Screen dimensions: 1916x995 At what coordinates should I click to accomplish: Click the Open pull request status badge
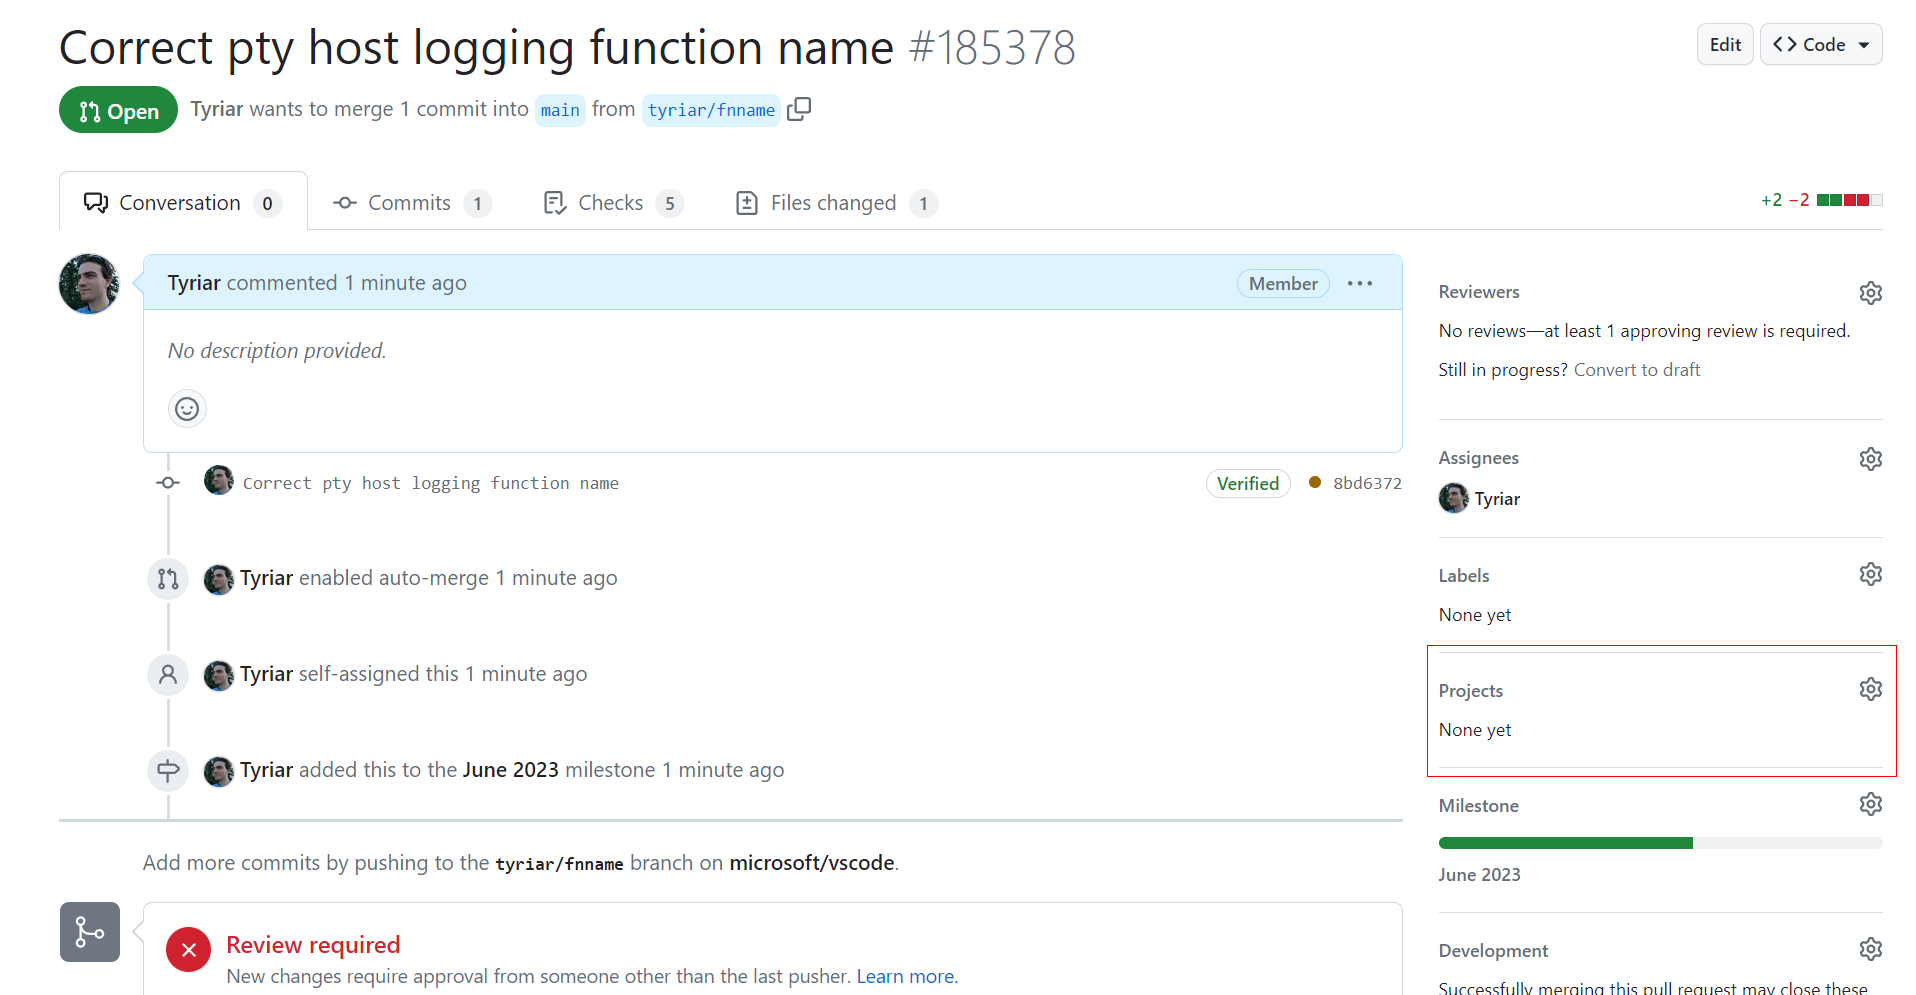point(118,110)
